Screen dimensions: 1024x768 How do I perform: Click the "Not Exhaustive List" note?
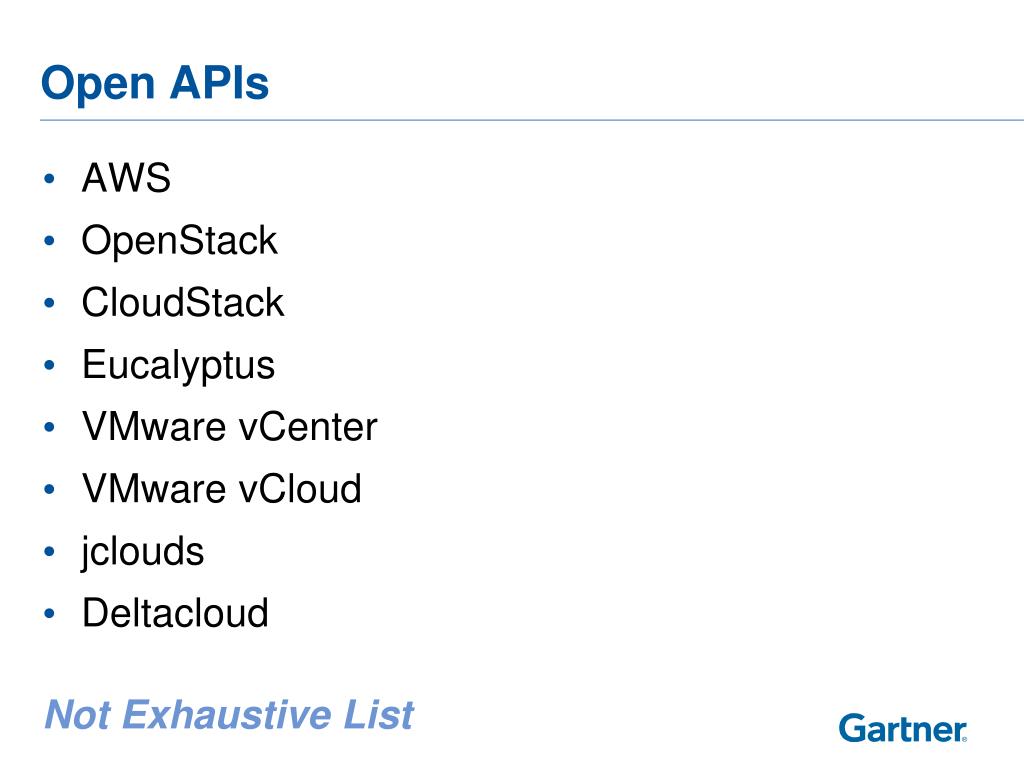point(229,714)
